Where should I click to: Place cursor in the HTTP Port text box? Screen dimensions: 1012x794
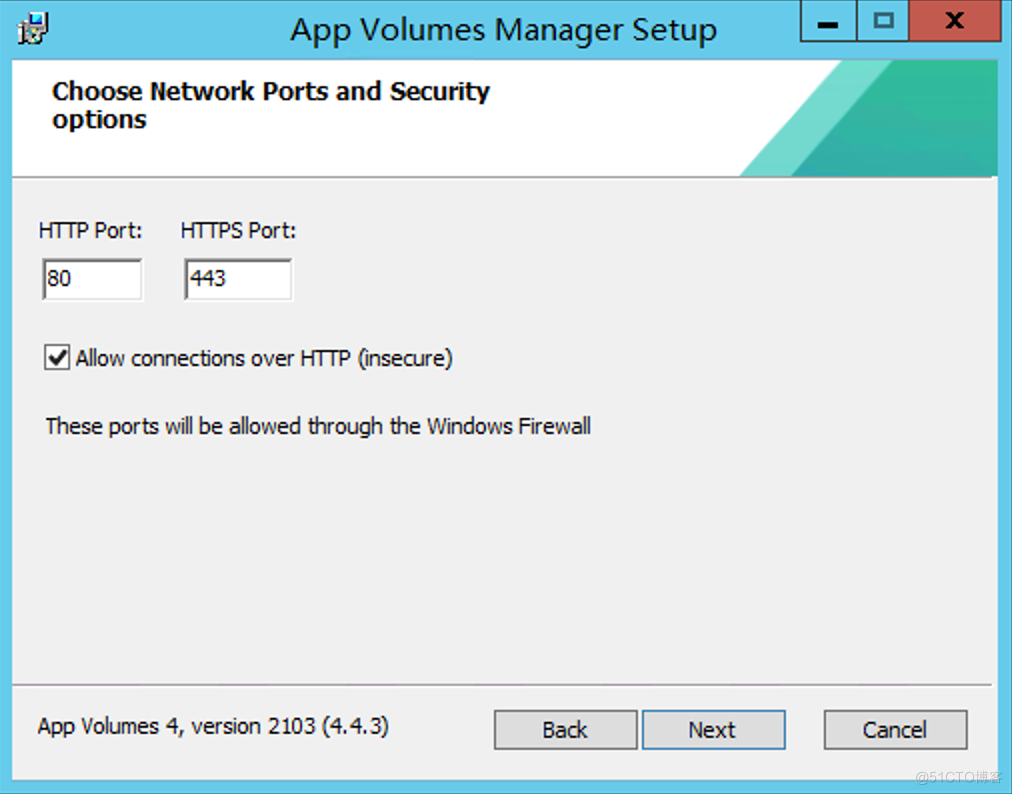click(92, 278)
